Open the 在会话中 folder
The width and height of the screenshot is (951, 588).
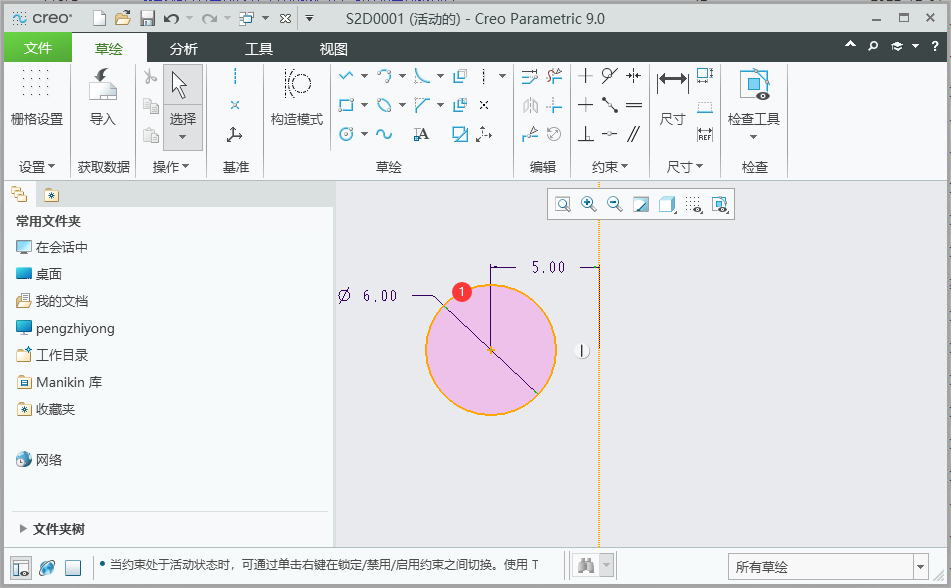tap(52, 247)
